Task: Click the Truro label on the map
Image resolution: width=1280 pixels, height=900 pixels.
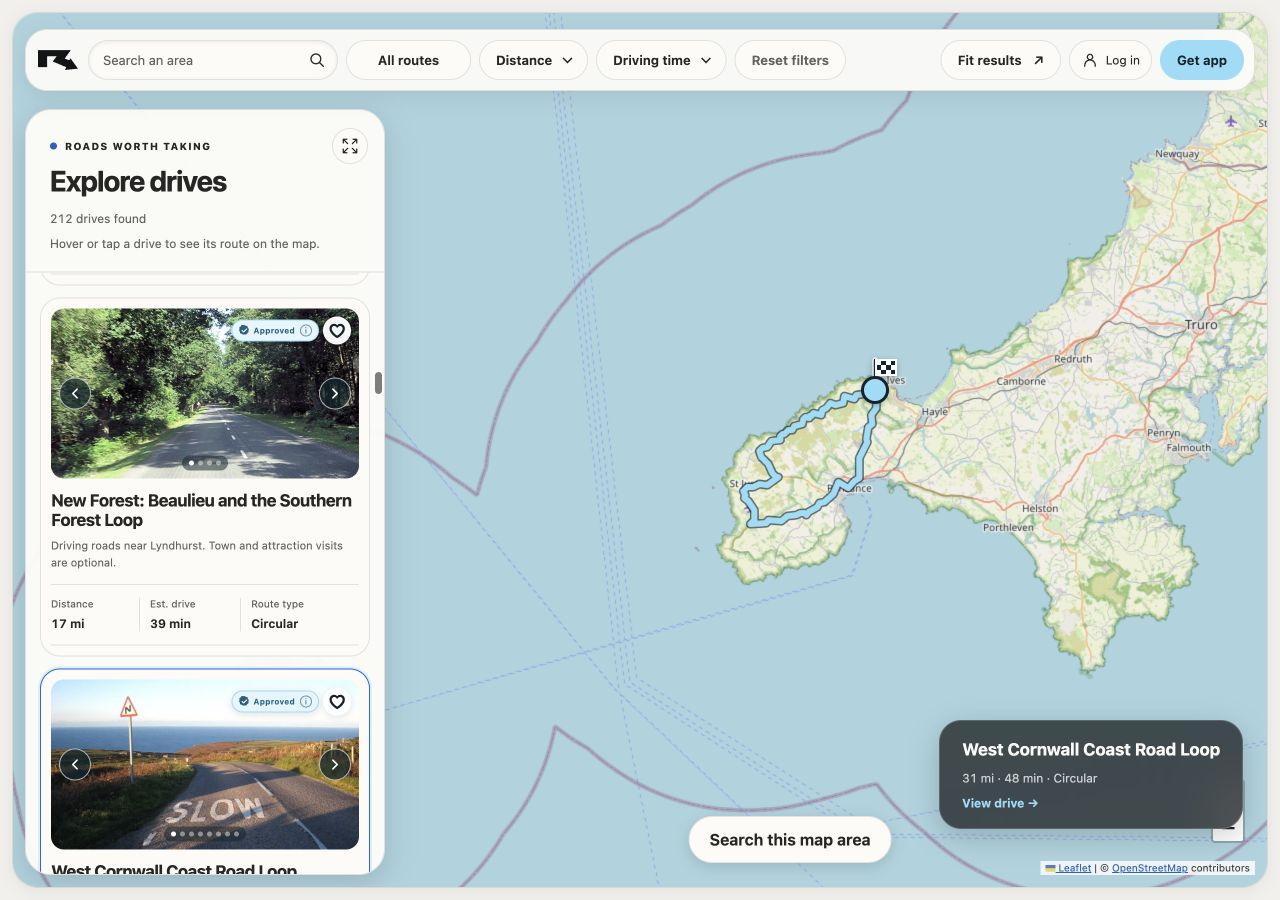Action: 1201,325
